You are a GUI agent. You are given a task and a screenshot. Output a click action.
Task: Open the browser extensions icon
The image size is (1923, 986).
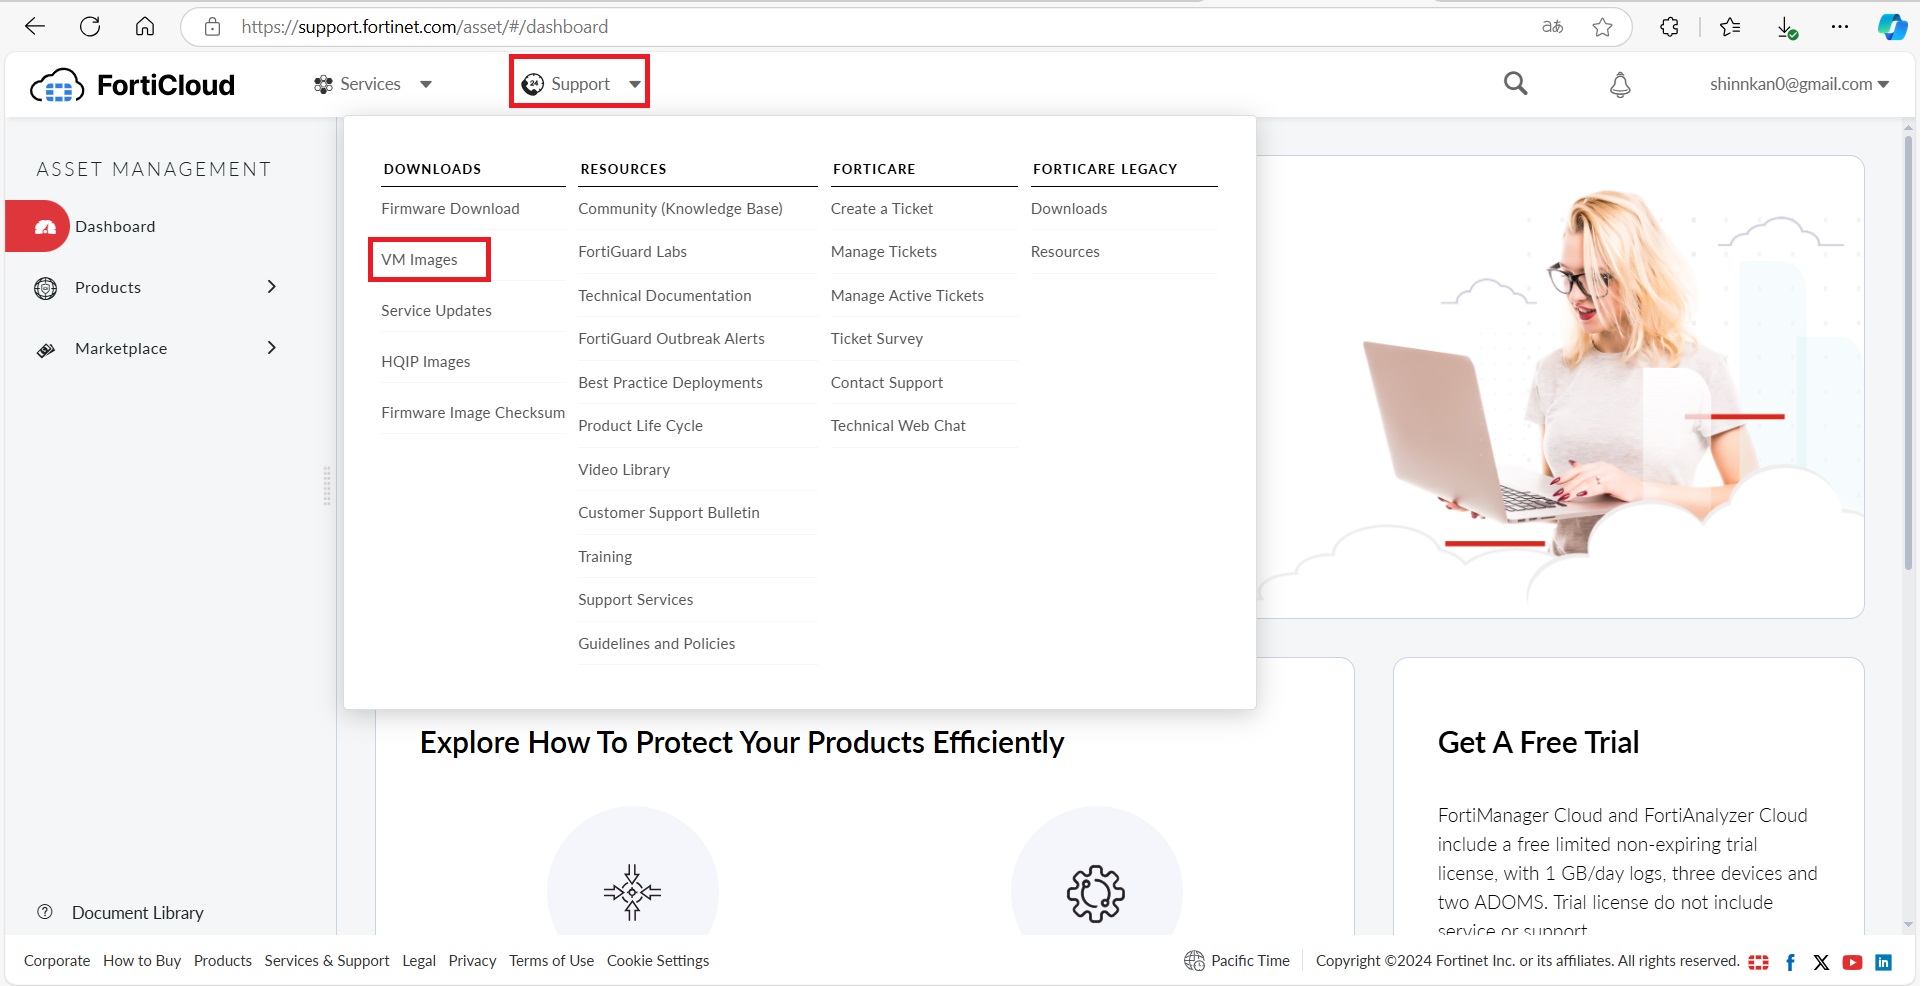(1668, 27)
